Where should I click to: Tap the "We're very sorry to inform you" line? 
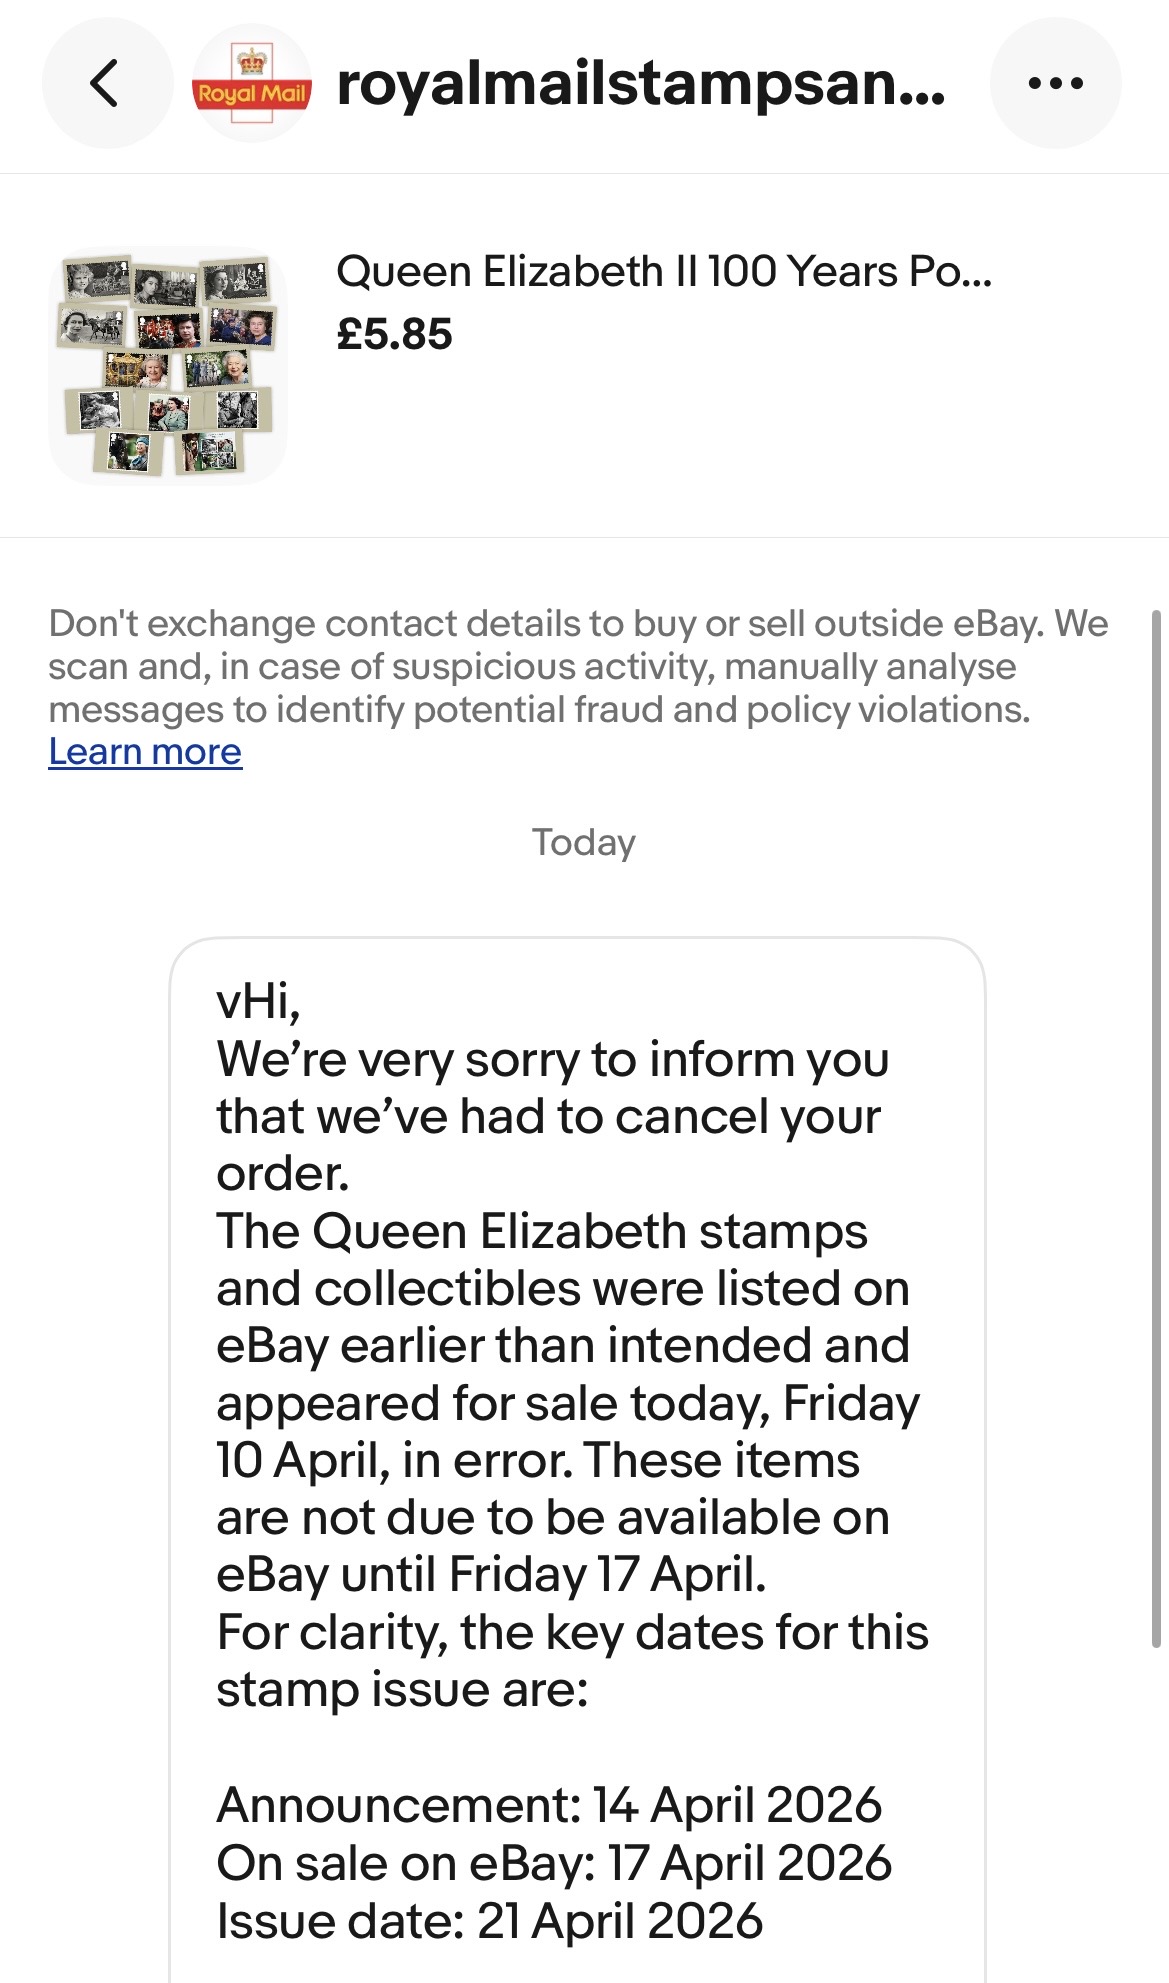tap(552, 1059)
